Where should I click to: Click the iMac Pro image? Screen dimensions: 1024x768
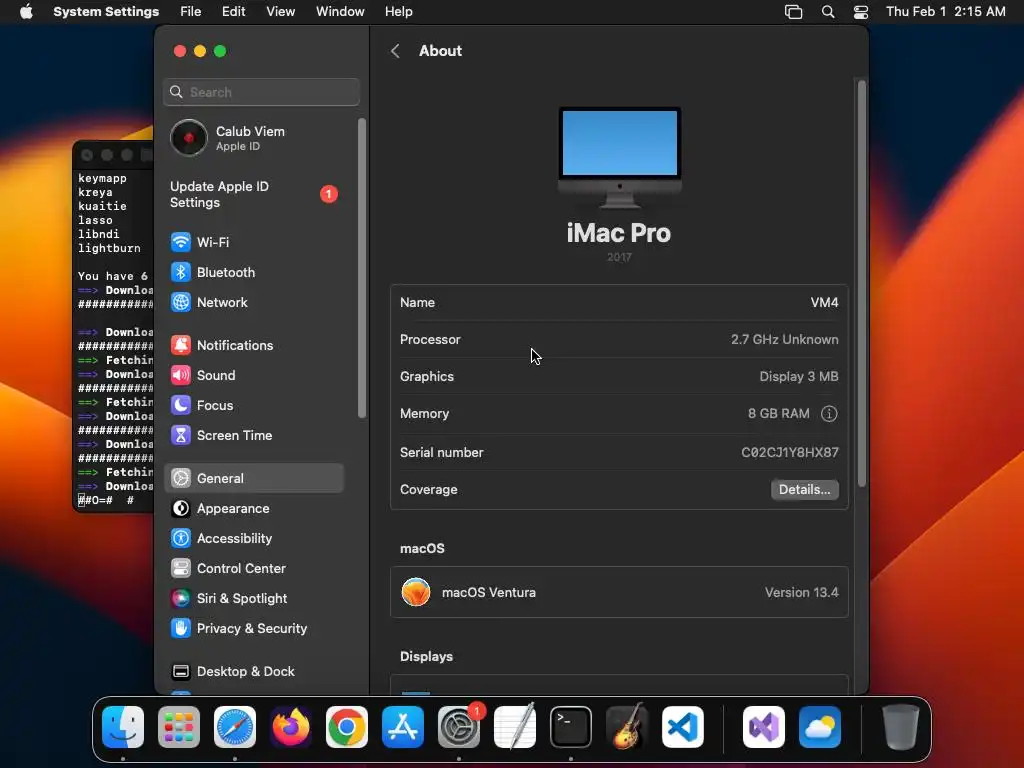tap(620, 157)
